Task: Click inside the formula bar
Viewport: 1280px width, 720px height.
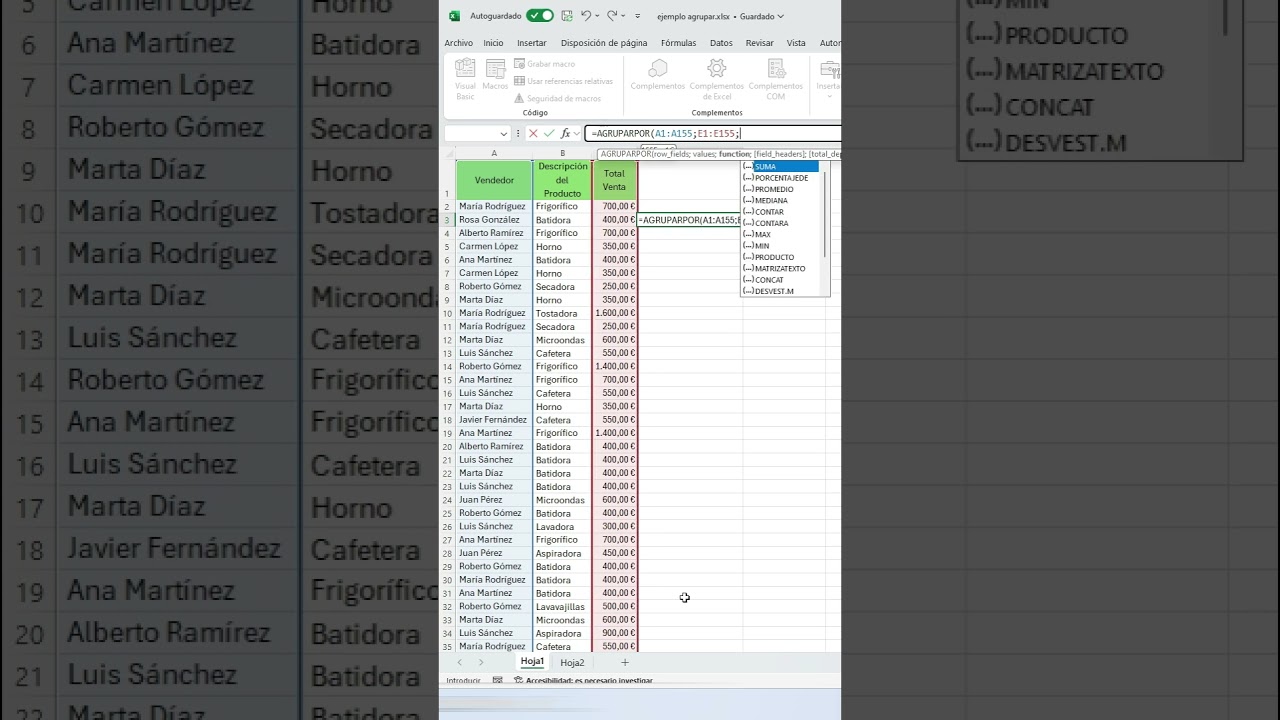Action: tap(713, 133)
